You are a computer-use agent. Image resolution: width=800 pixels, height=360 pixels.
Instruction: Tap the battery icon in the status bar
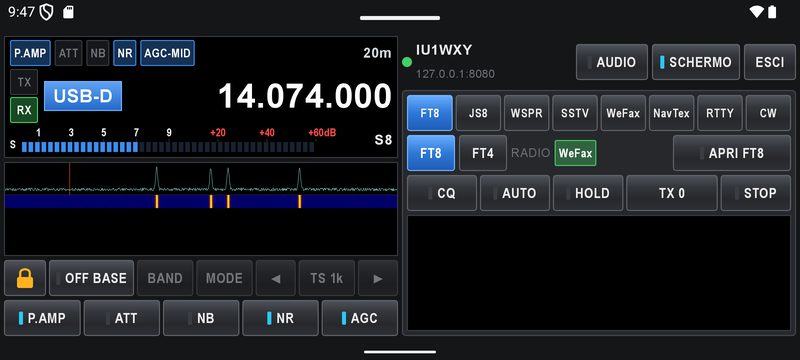[x=772, y=12]
